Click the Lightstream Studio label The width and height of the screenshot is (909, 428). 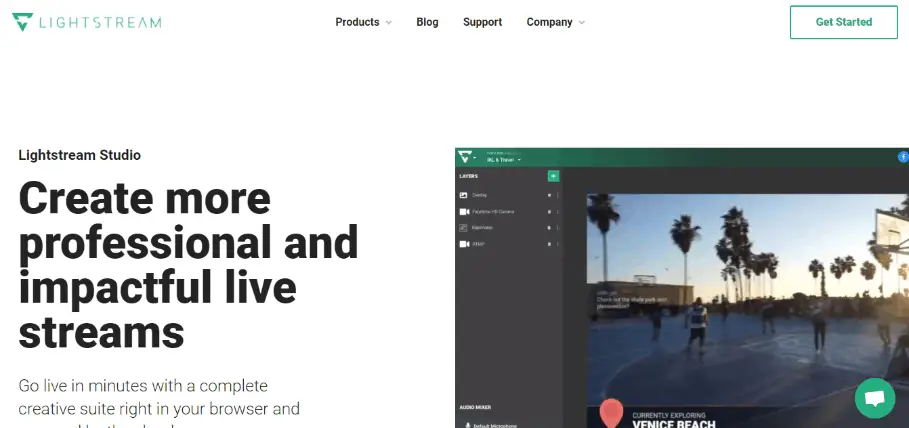click(x=79, y=155)
